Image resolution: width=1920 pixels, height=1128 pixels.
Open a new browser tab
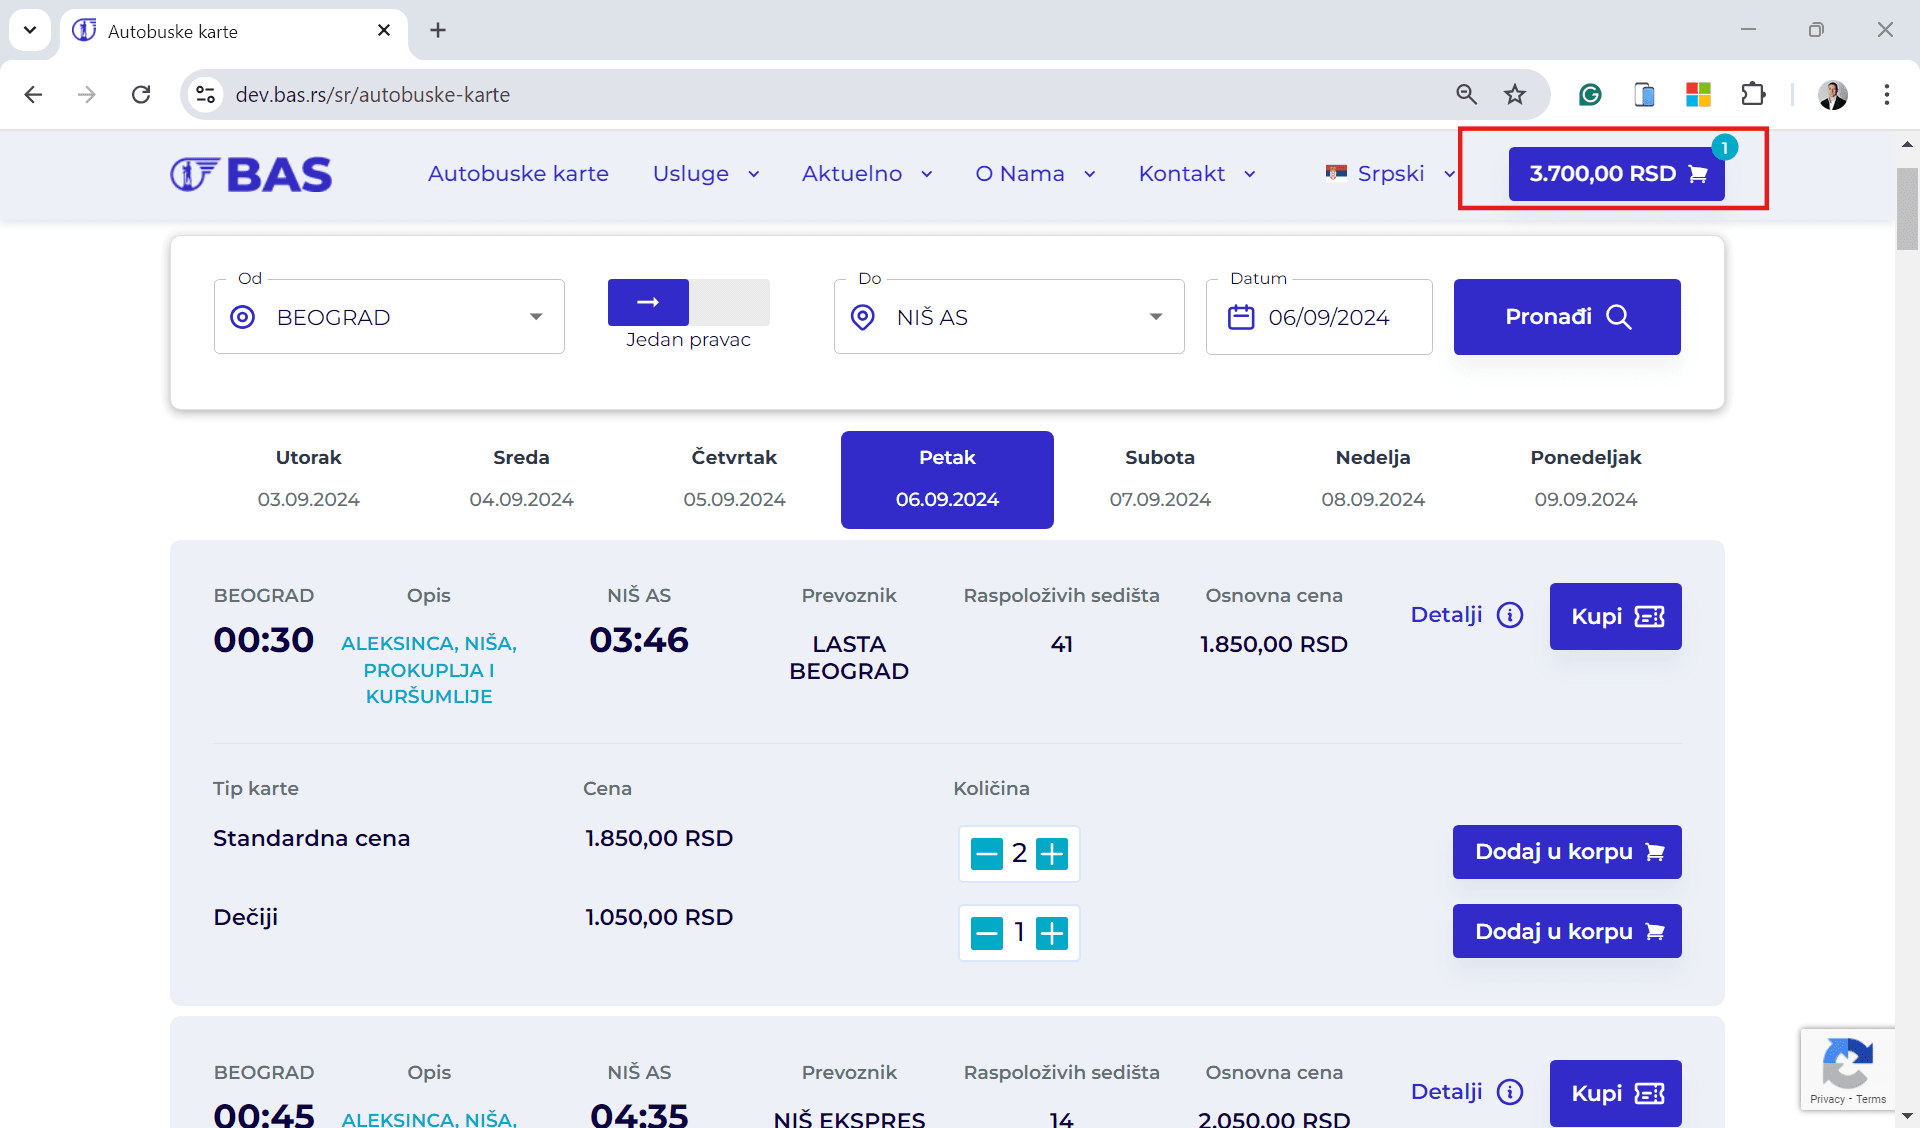coord(438,30)
